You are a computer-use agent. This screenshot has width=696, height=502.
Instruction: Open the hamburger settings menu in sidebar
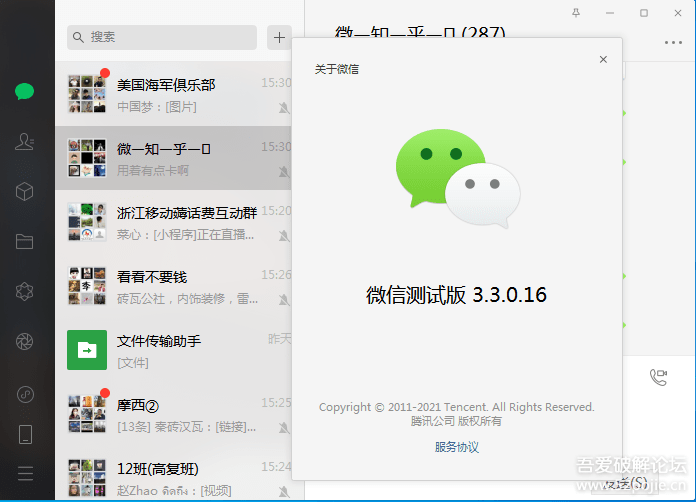25,474
